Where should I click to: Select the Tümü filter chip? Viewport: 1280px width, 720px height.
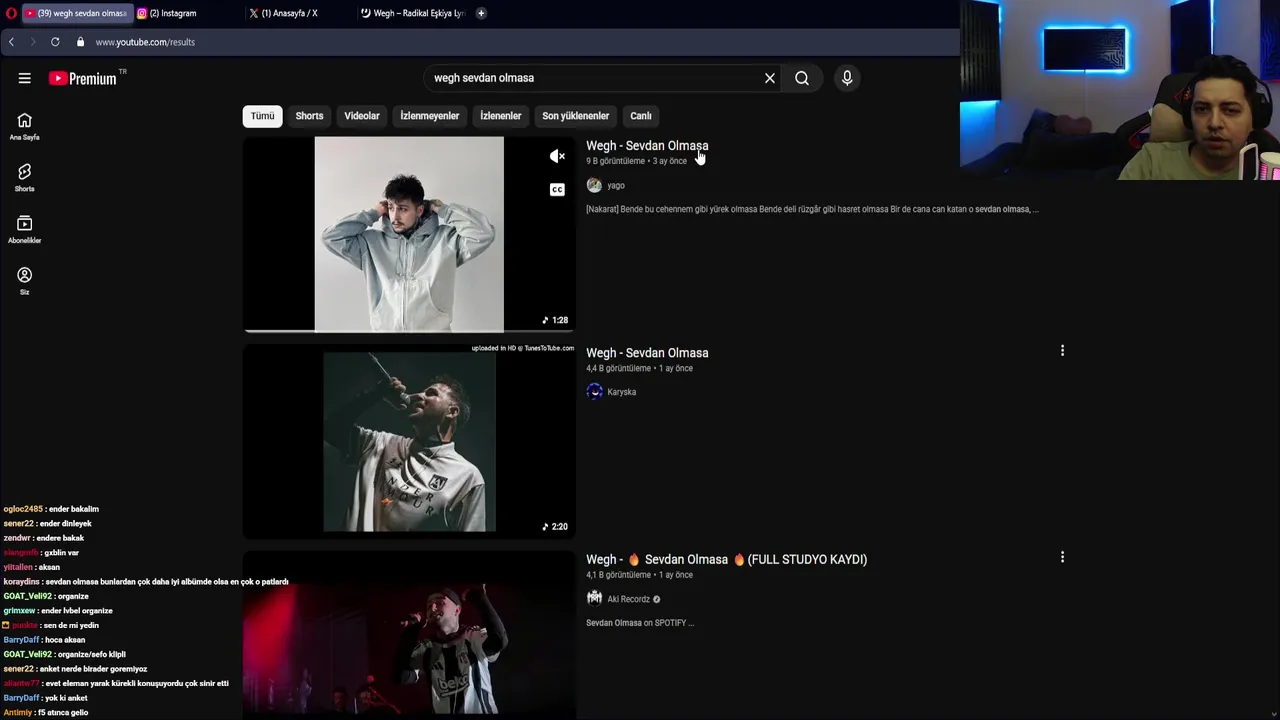pyautogui.click(x=262, y=116)
